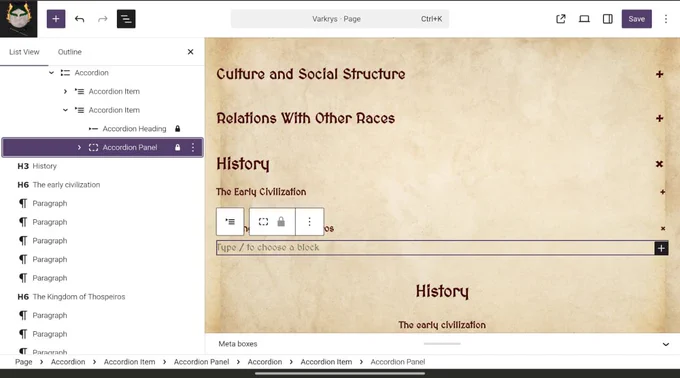Open the device preview icon
This screenshot has width=680, height=378.
[x=584, y=19]
